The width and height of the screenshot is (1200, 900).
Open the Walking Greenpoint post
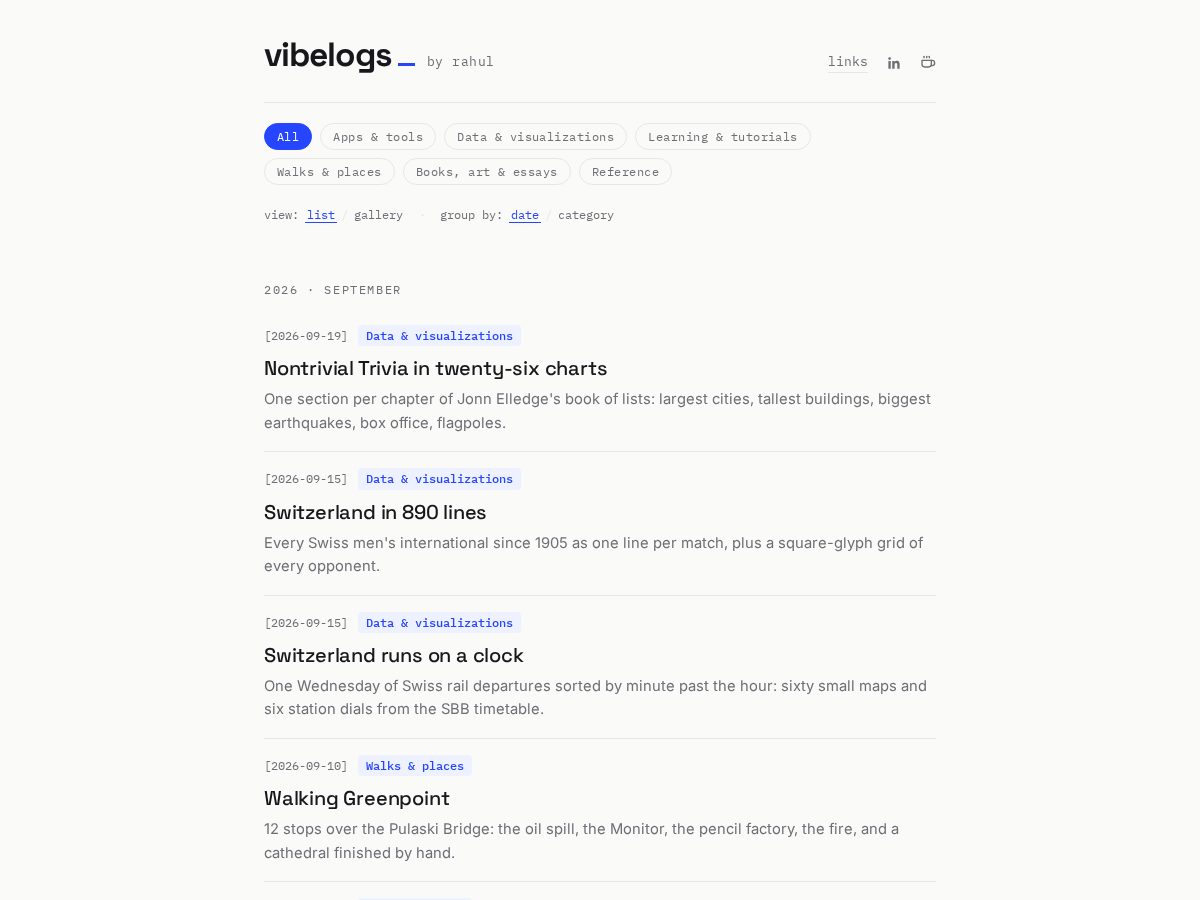pos(357,798)
